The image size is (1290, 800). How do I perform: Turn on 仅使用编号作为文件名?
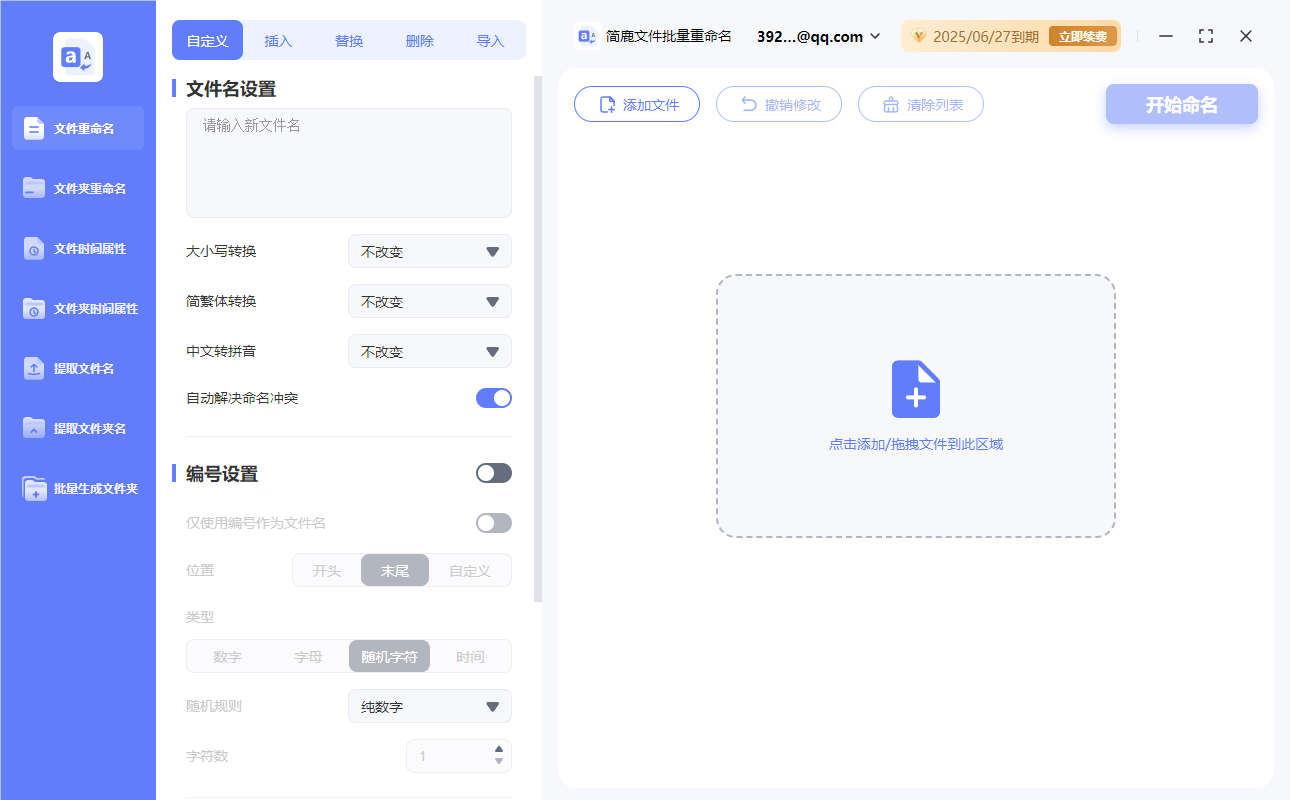(x=493, y=522)
